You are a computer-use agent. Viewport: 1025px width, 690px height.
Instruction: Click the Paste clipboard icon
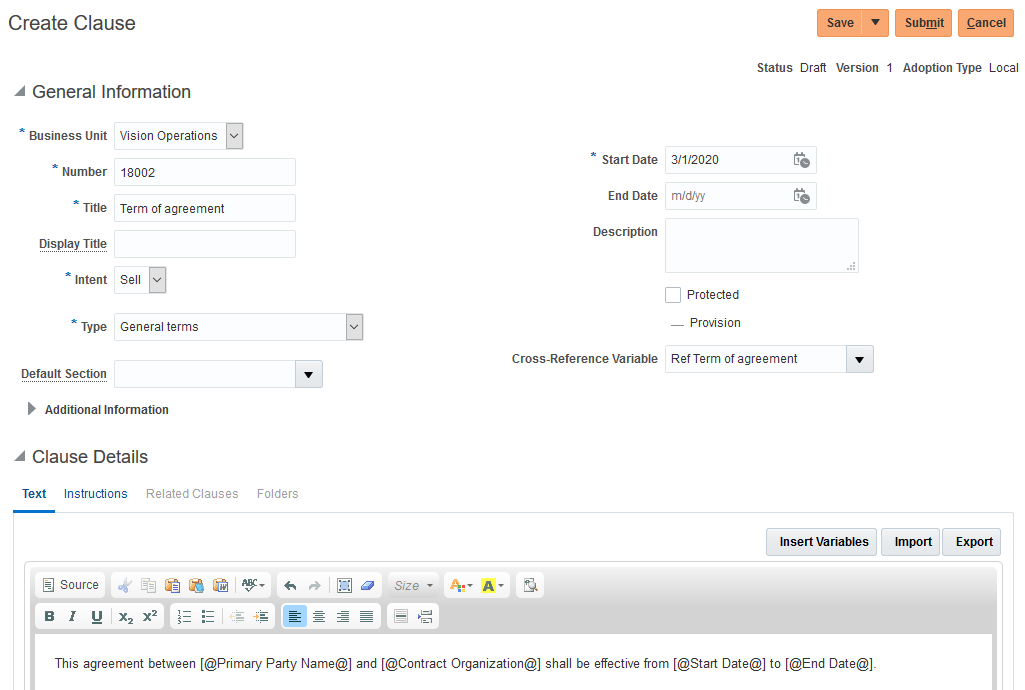coord(173,585)
